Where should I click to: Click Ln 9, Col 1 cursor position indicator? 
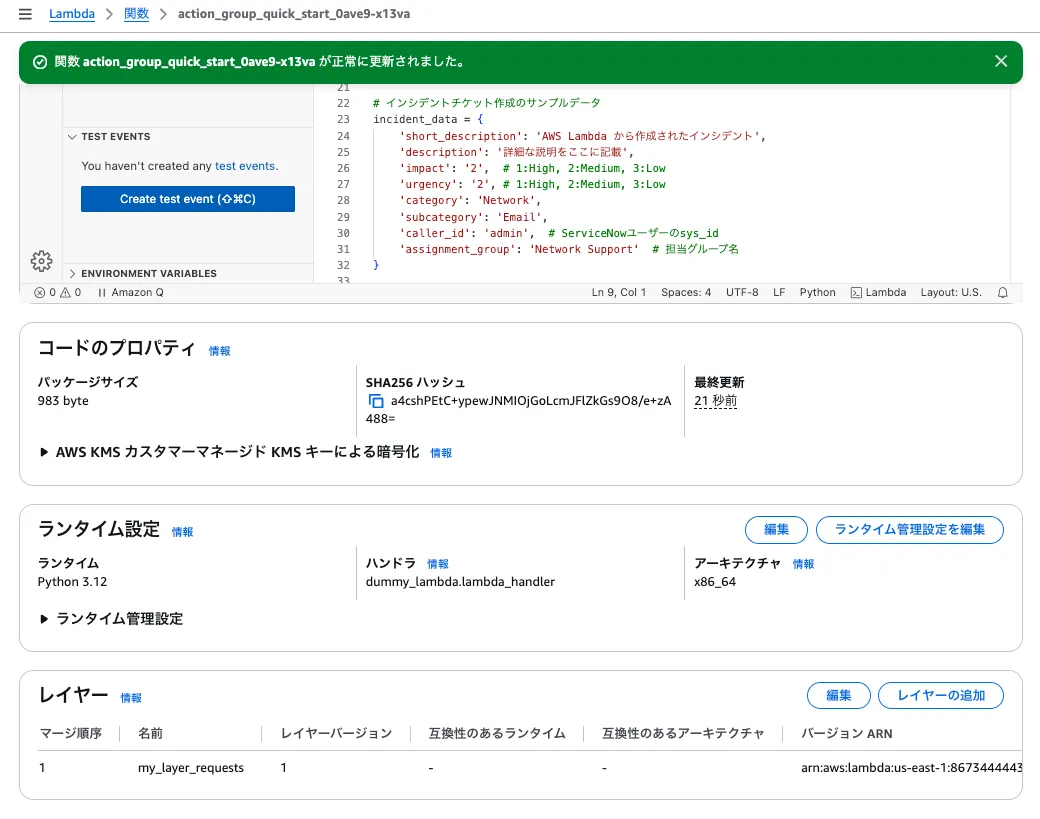(619, 292)
